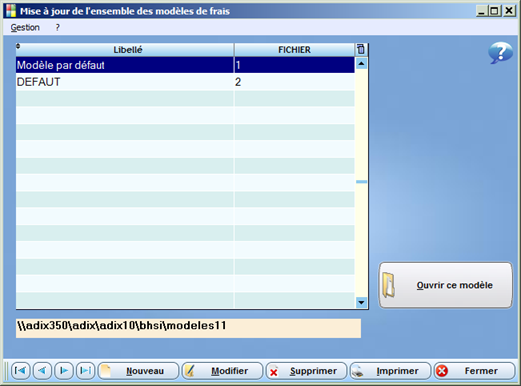This screenshot has width=521, height=386.
Task: Click the FICHIER value 1 cell
Action: [294, 65]
